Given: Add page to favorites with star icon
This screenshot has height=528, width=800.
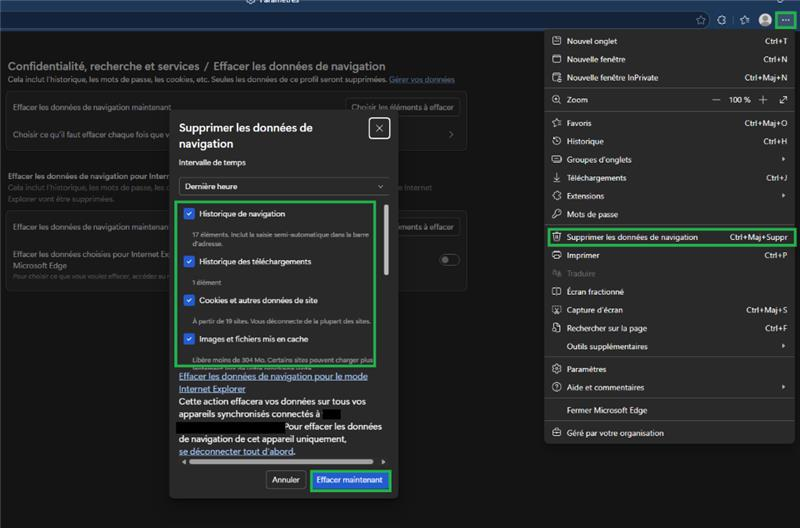Looking at the screenshot, I should pos(701,20).
